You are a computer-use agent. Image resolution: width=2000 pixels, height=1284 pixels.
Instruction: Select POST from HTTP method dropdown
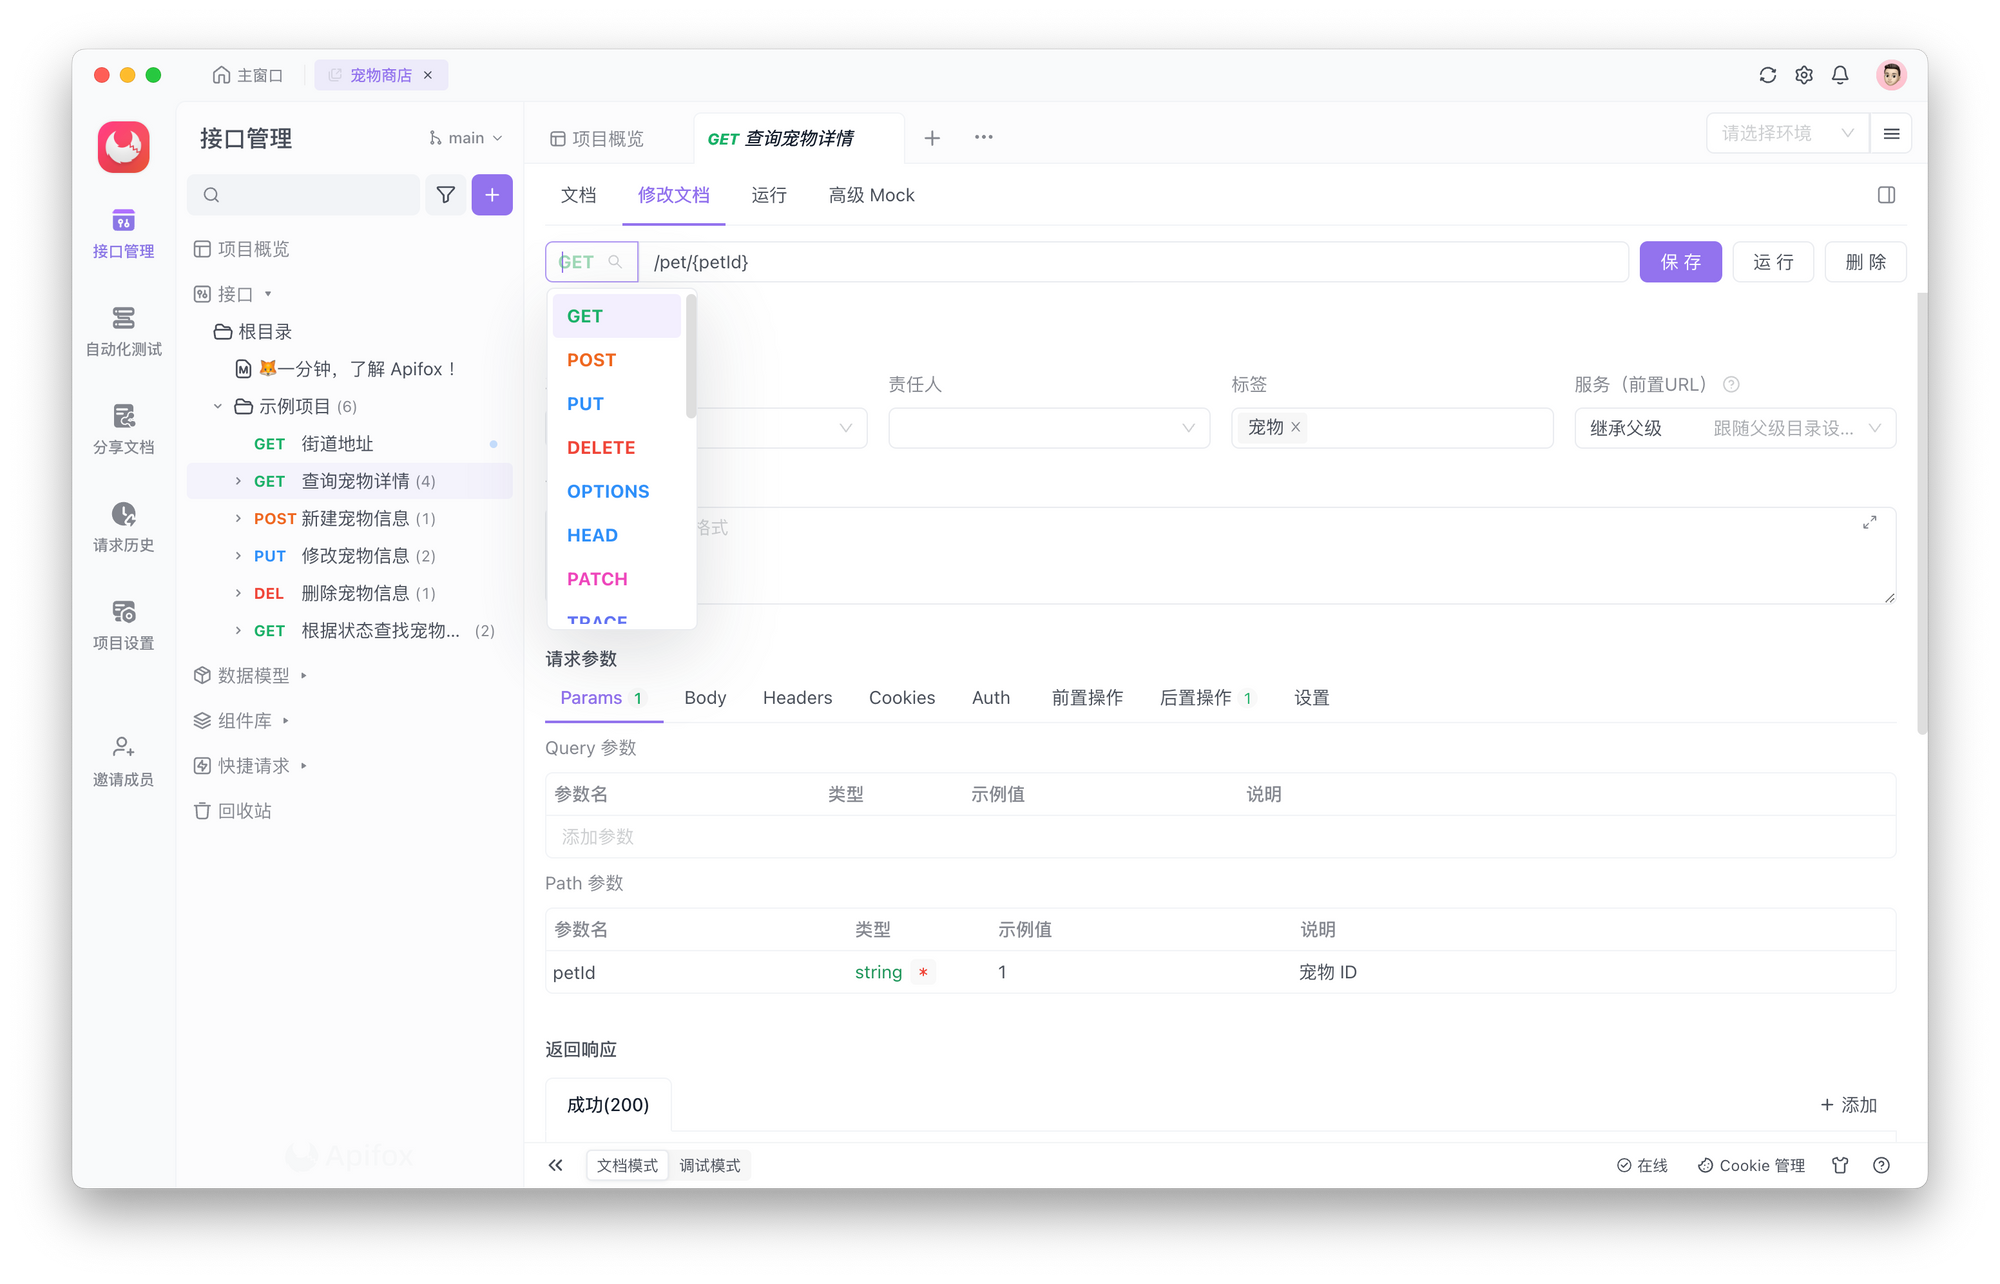coord(592,360)
